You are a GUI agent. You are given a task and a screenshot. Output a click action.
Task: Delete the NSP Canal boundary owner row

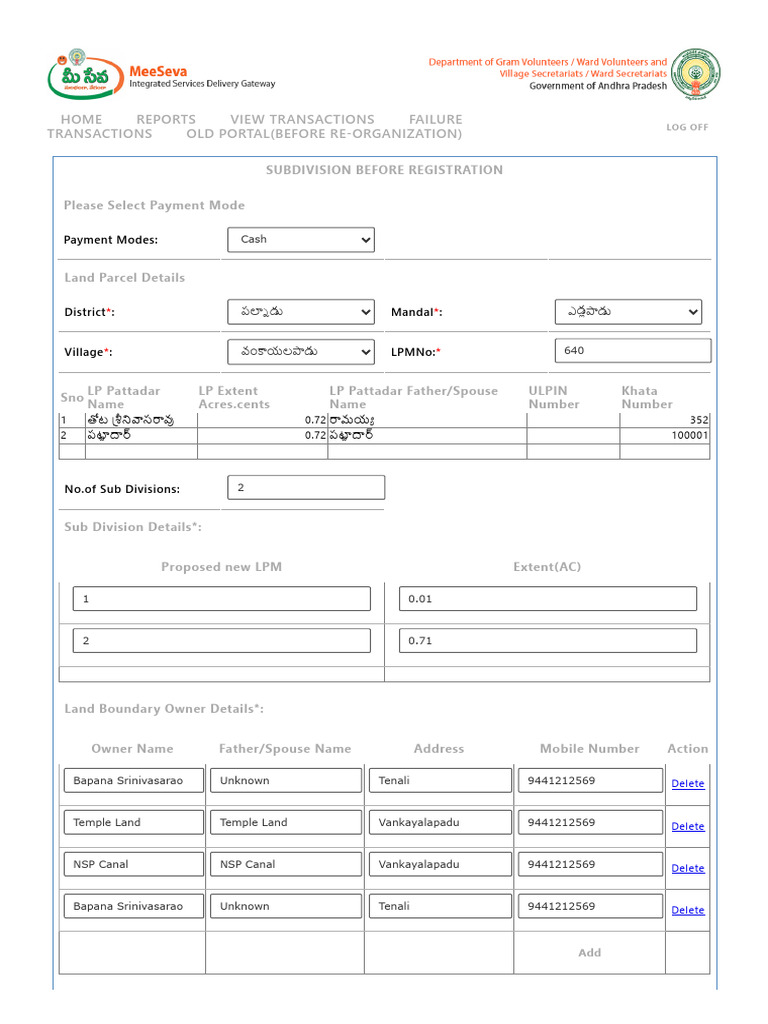[688, 868]
